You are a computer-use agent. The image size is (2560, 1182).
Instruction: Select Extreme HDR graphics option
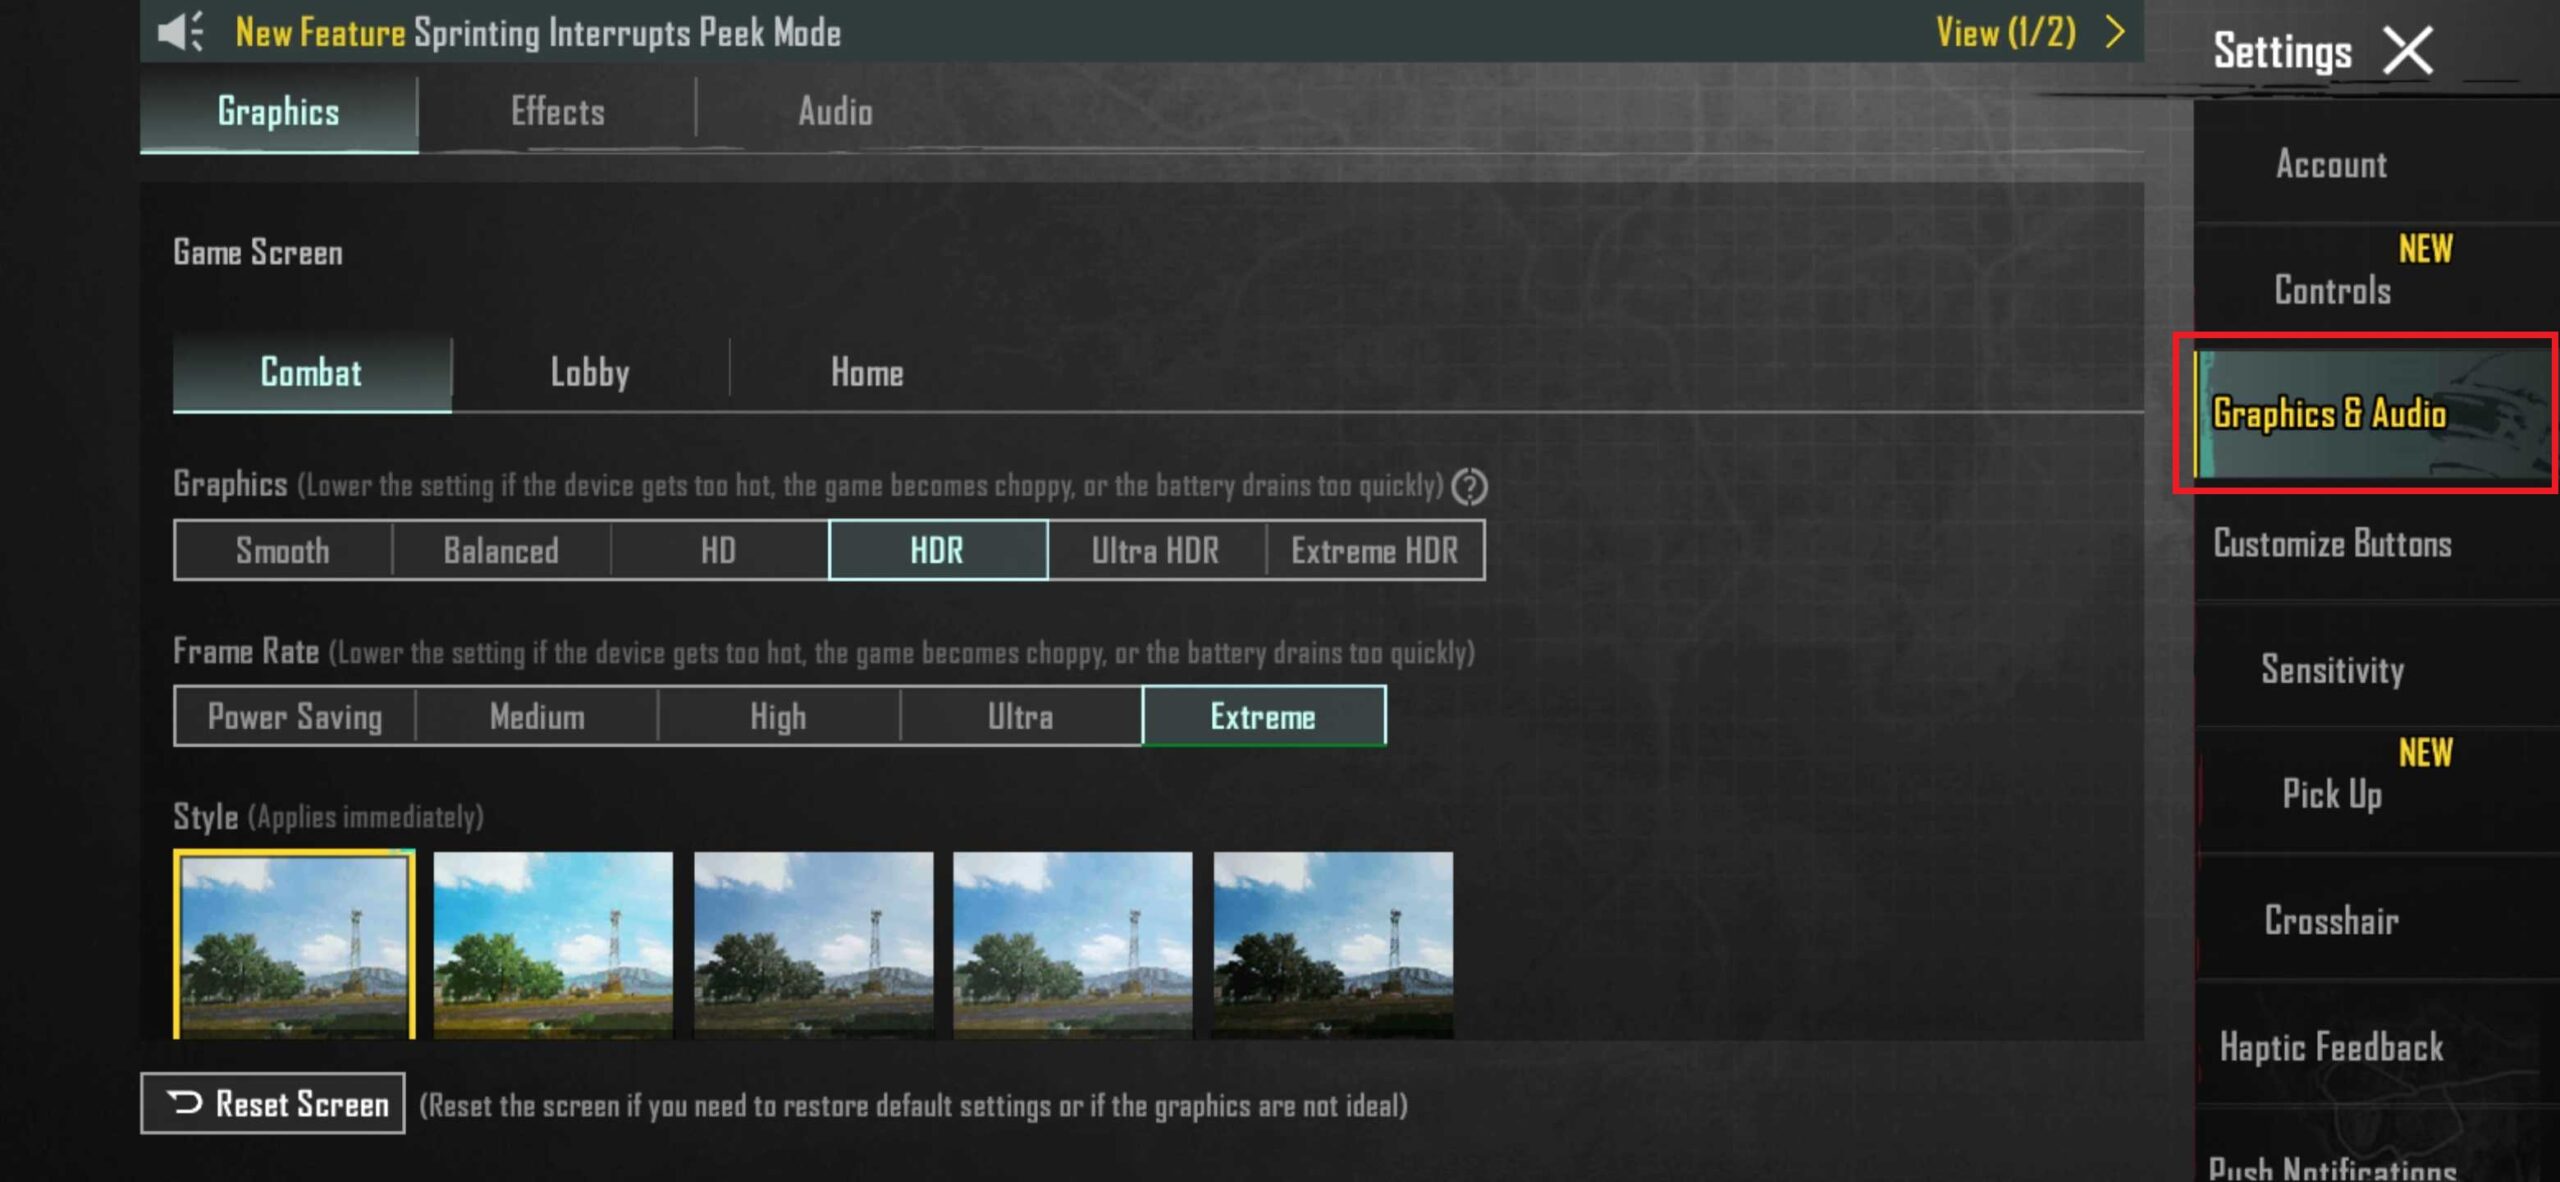tap(1374, 550)
